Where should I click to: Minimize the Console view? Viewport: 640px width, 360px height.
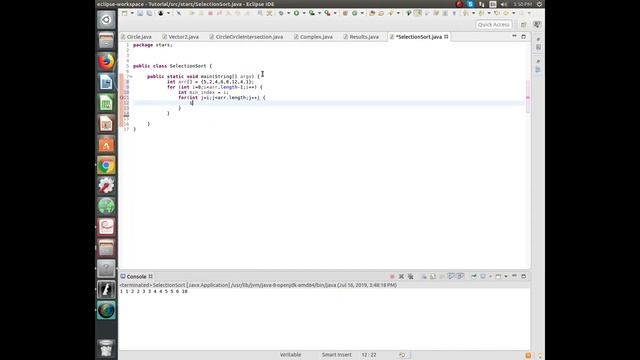(514, 276)
